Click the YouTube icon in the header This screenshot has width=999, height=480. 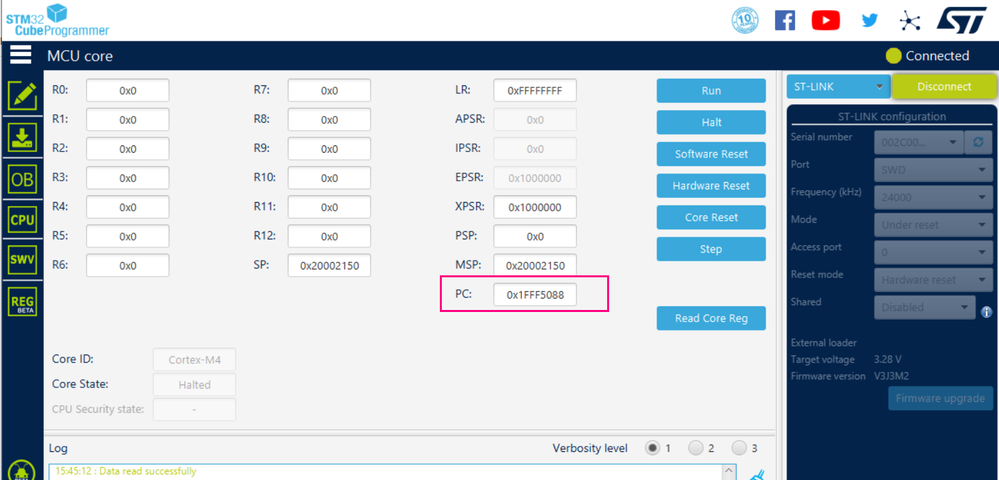pyautogui.click(x=826, y=20)
